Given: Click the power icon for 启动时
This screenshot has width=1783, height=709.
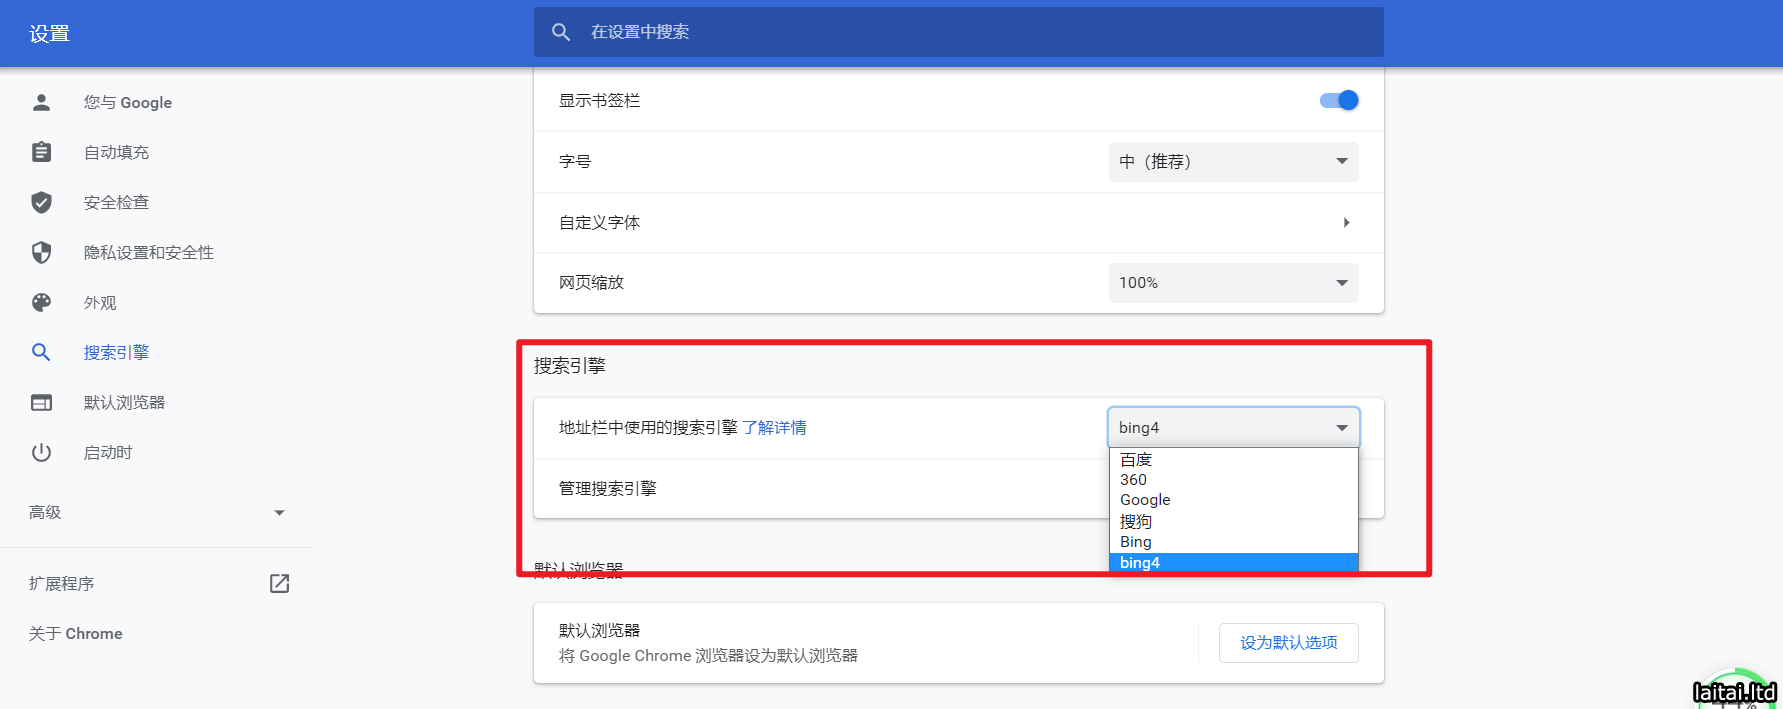Looking at the screenshot, I should click(x=41, y=452).
